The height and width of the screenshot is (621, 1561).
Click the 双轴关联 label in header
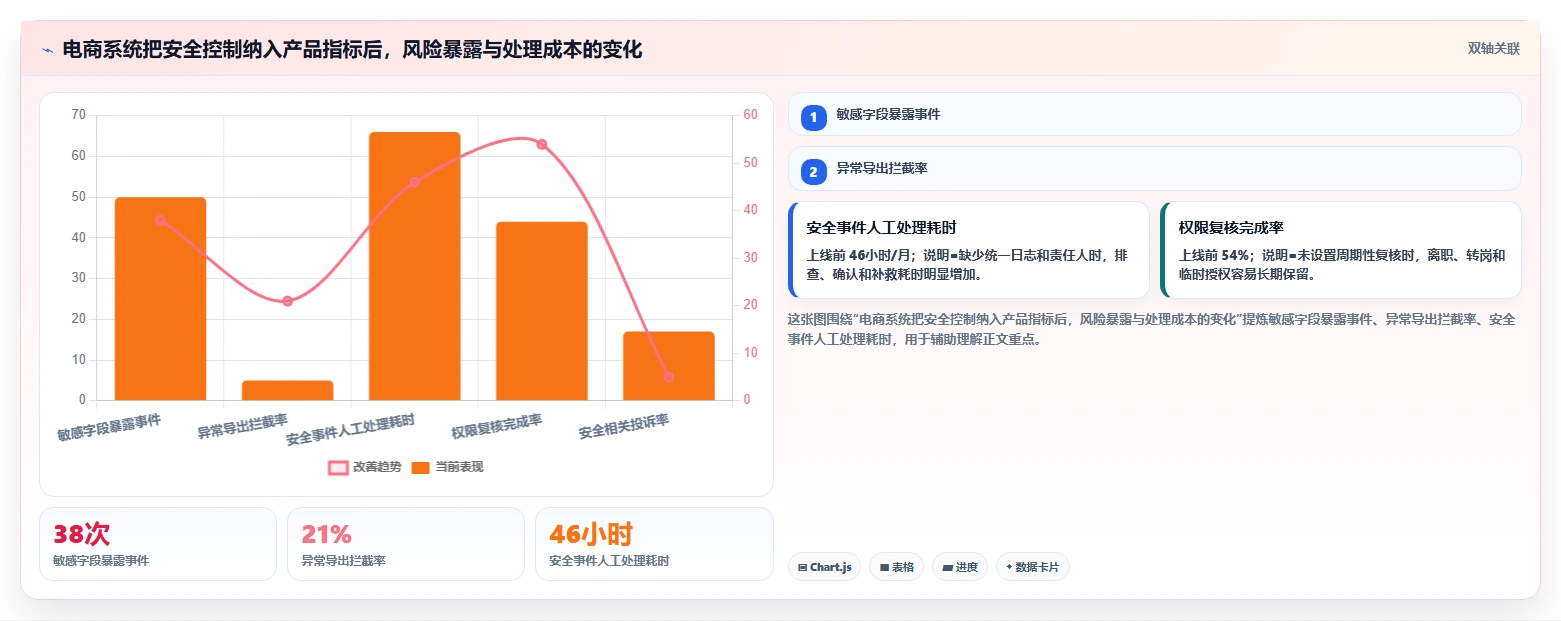click(1493, 49)
